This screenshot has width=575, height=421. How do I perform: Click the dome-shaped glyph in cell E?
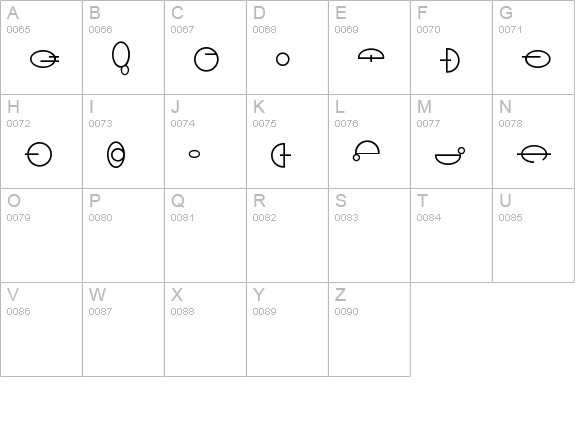click(x=371, y=55)
